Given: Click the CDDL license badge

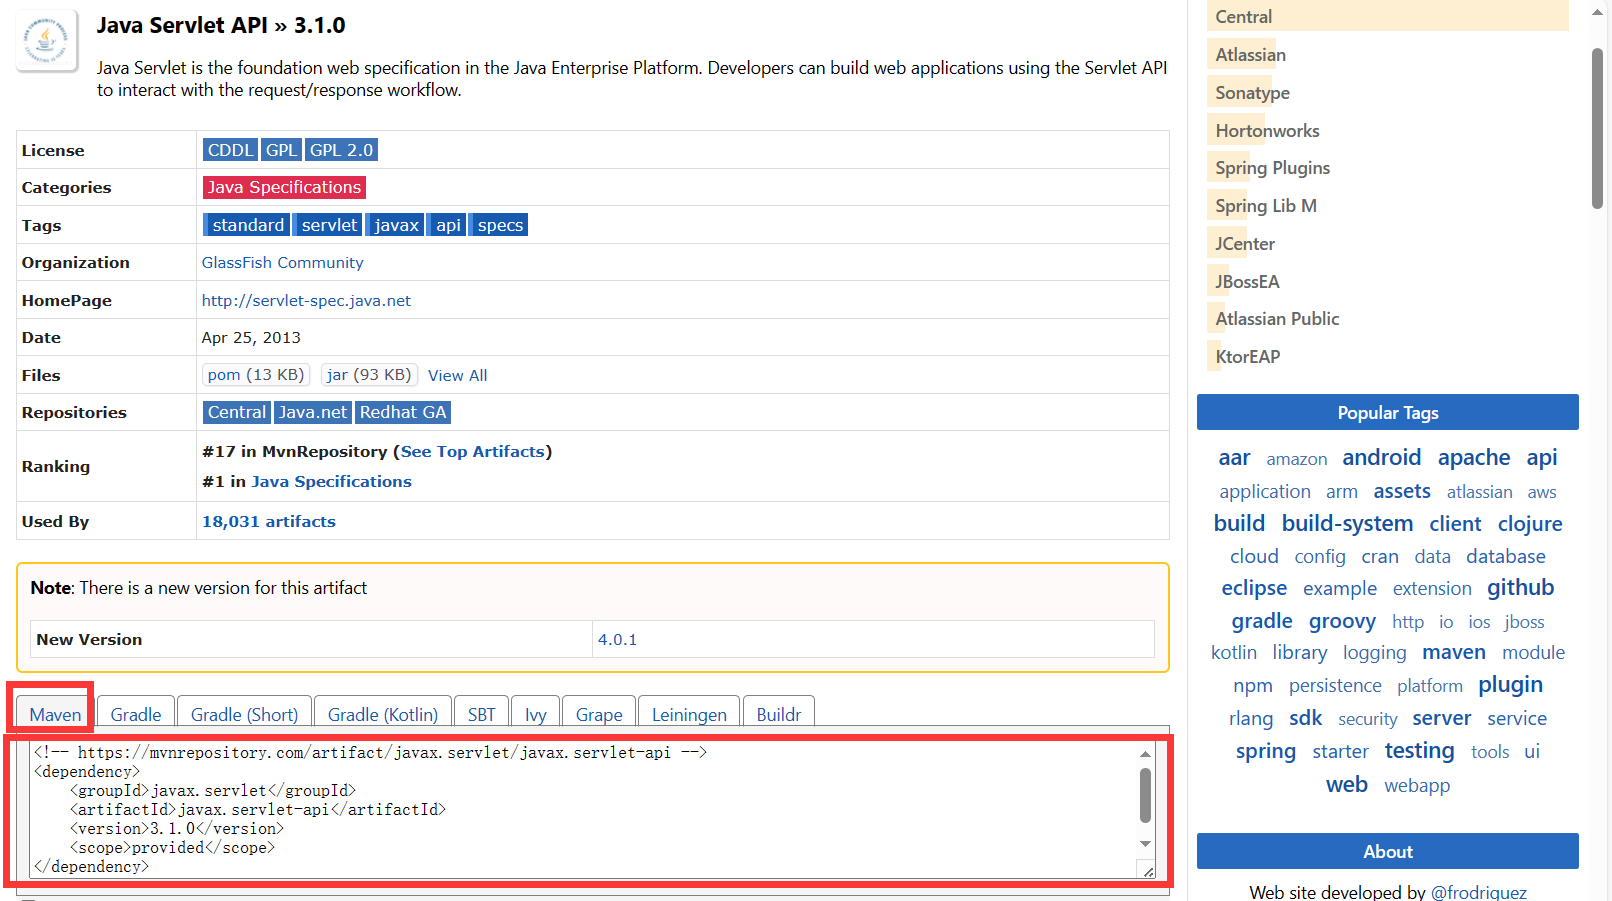Looking at the screenshot, I should point(230,150).
